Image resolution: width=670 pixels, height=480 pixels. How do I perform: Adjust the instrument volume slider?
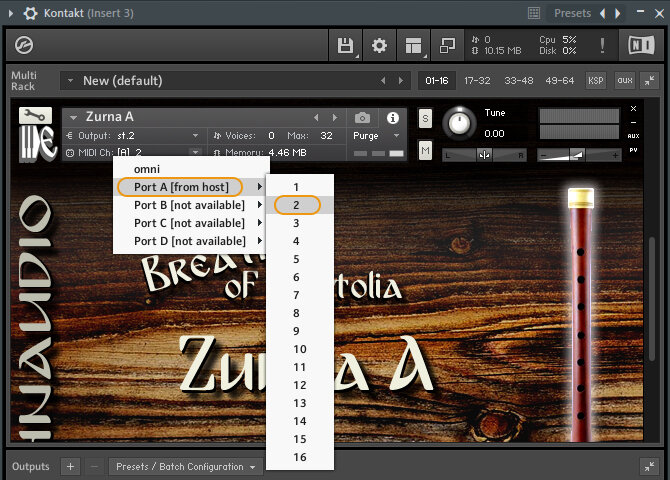pos(579,155)
